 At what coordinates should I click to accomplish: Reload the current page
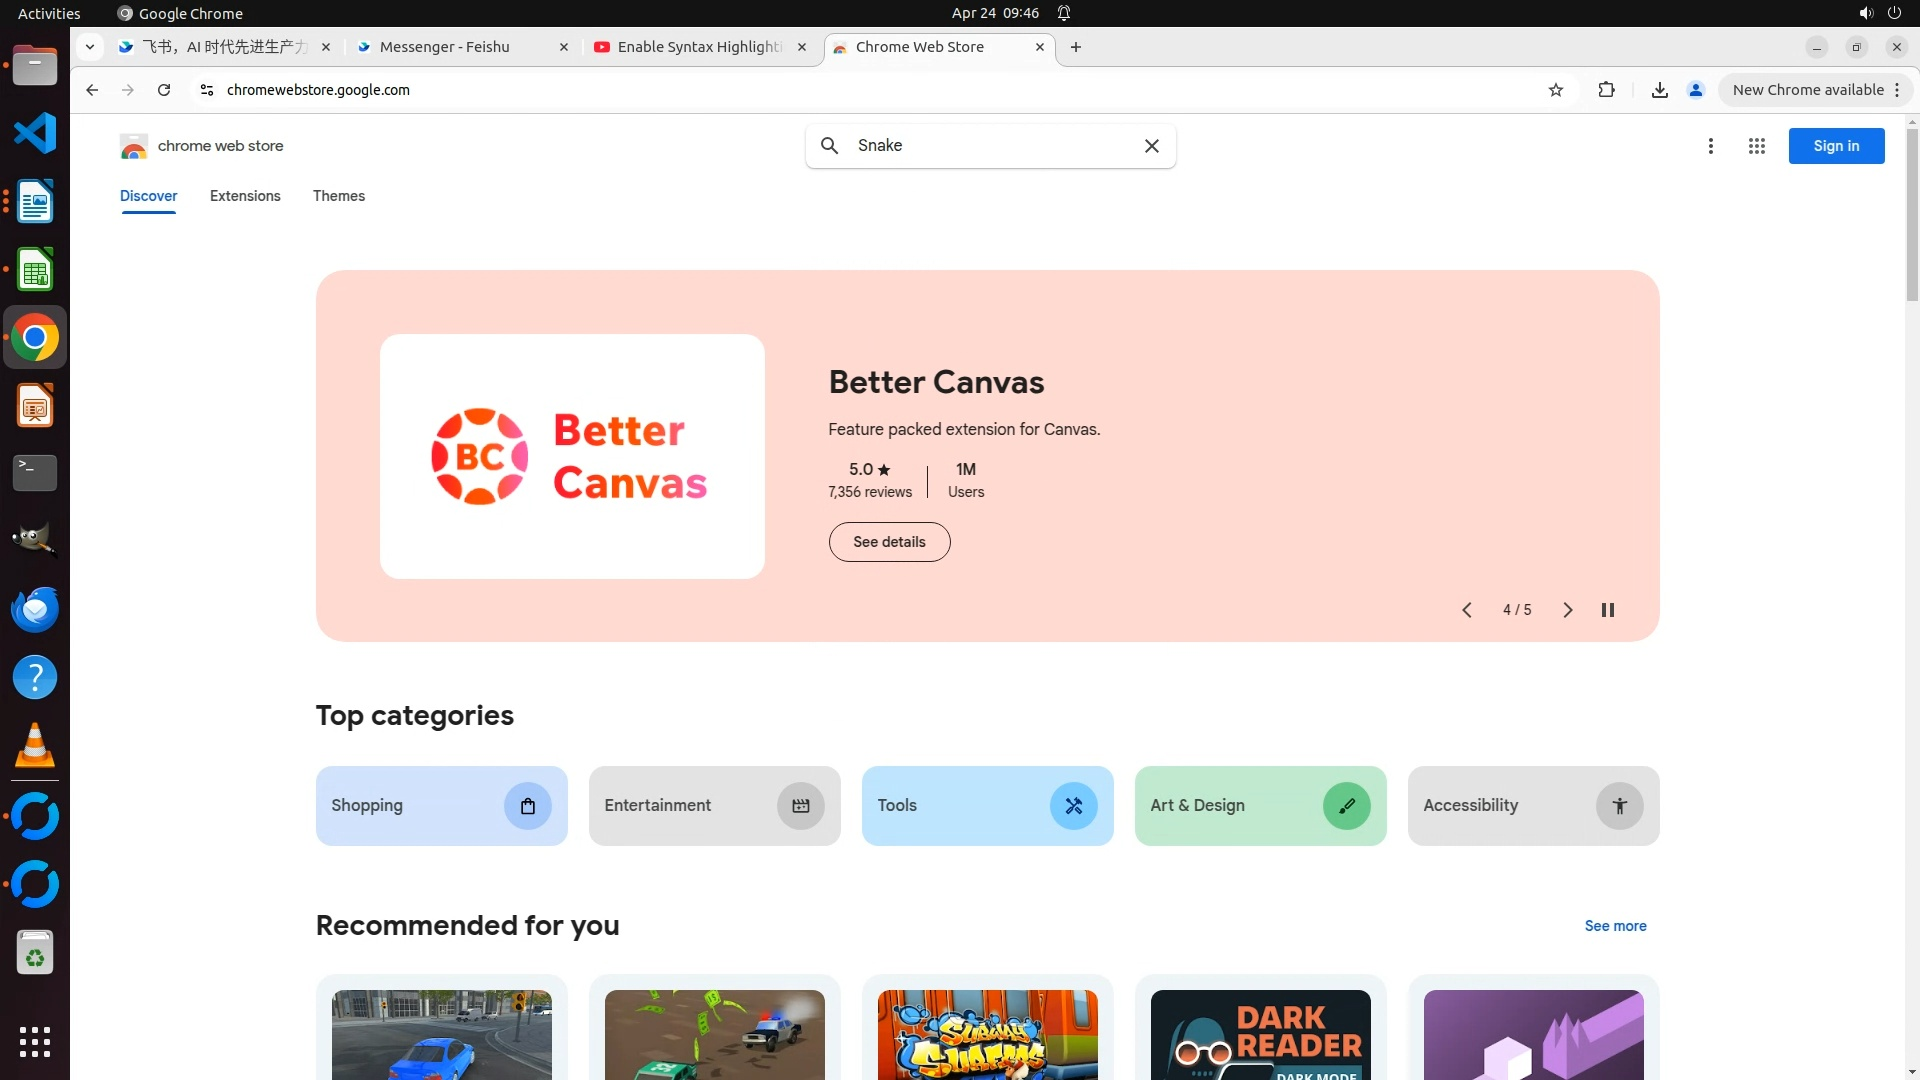click(164, 90)
